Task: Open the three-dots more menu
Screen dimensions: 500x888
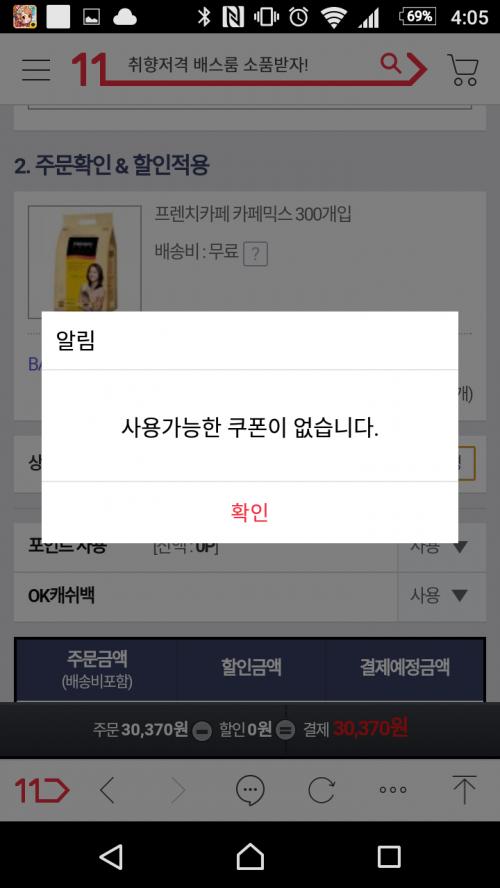Action: 393,789
